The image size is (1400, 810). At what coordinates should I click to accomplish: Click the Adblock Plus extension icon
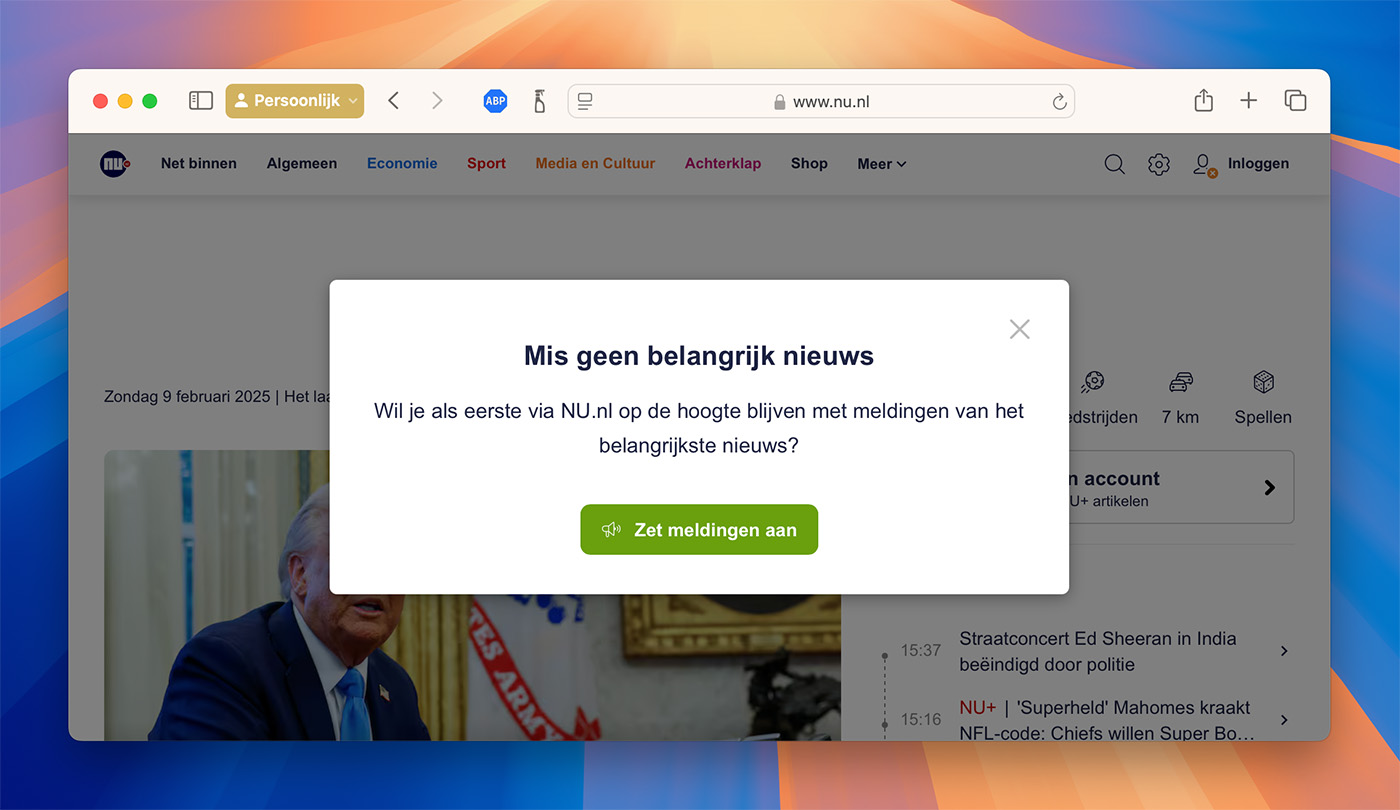click(495, 101)
